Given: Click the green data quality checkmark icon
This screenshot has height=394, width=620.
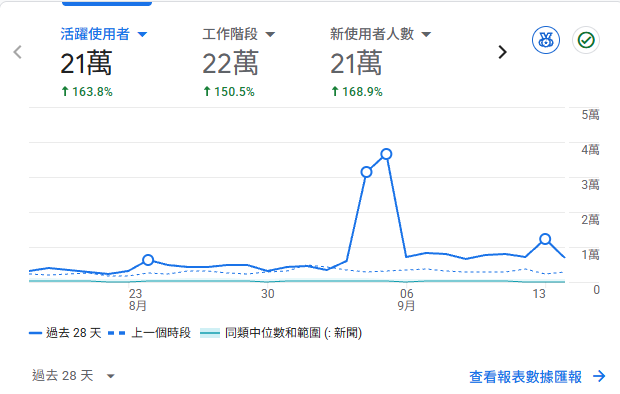Looking at the screenshot, I should pos(586,40).
